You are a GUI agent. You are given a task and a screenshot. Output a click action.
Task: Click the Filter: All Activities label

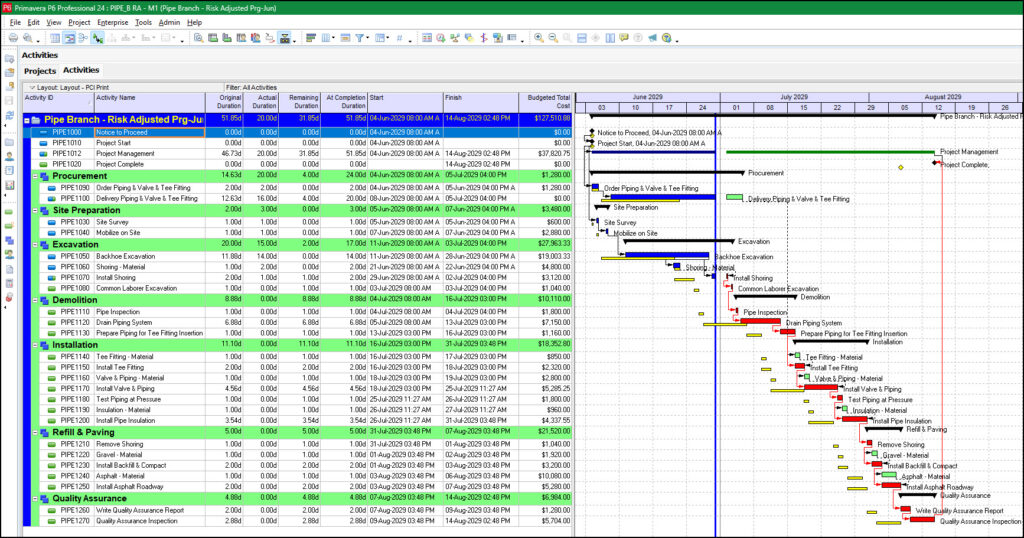[x=251, y=87]
